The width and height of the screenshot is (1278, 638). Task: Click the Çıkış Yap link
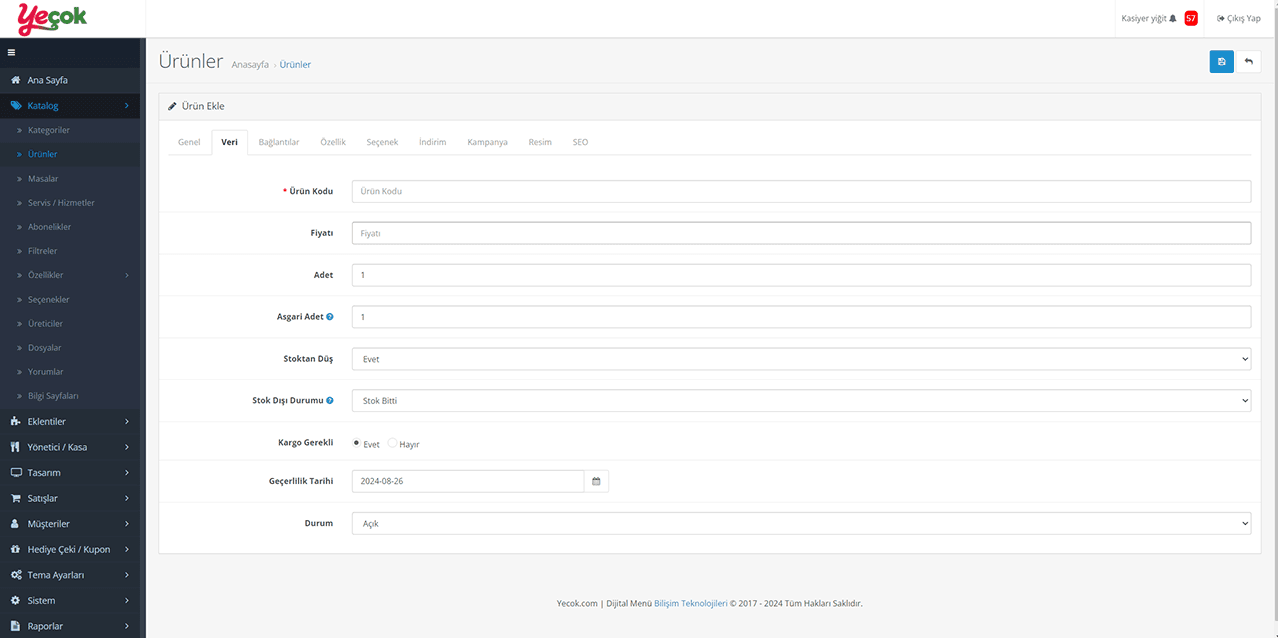pyautogui.click(x=1238, y=19)
